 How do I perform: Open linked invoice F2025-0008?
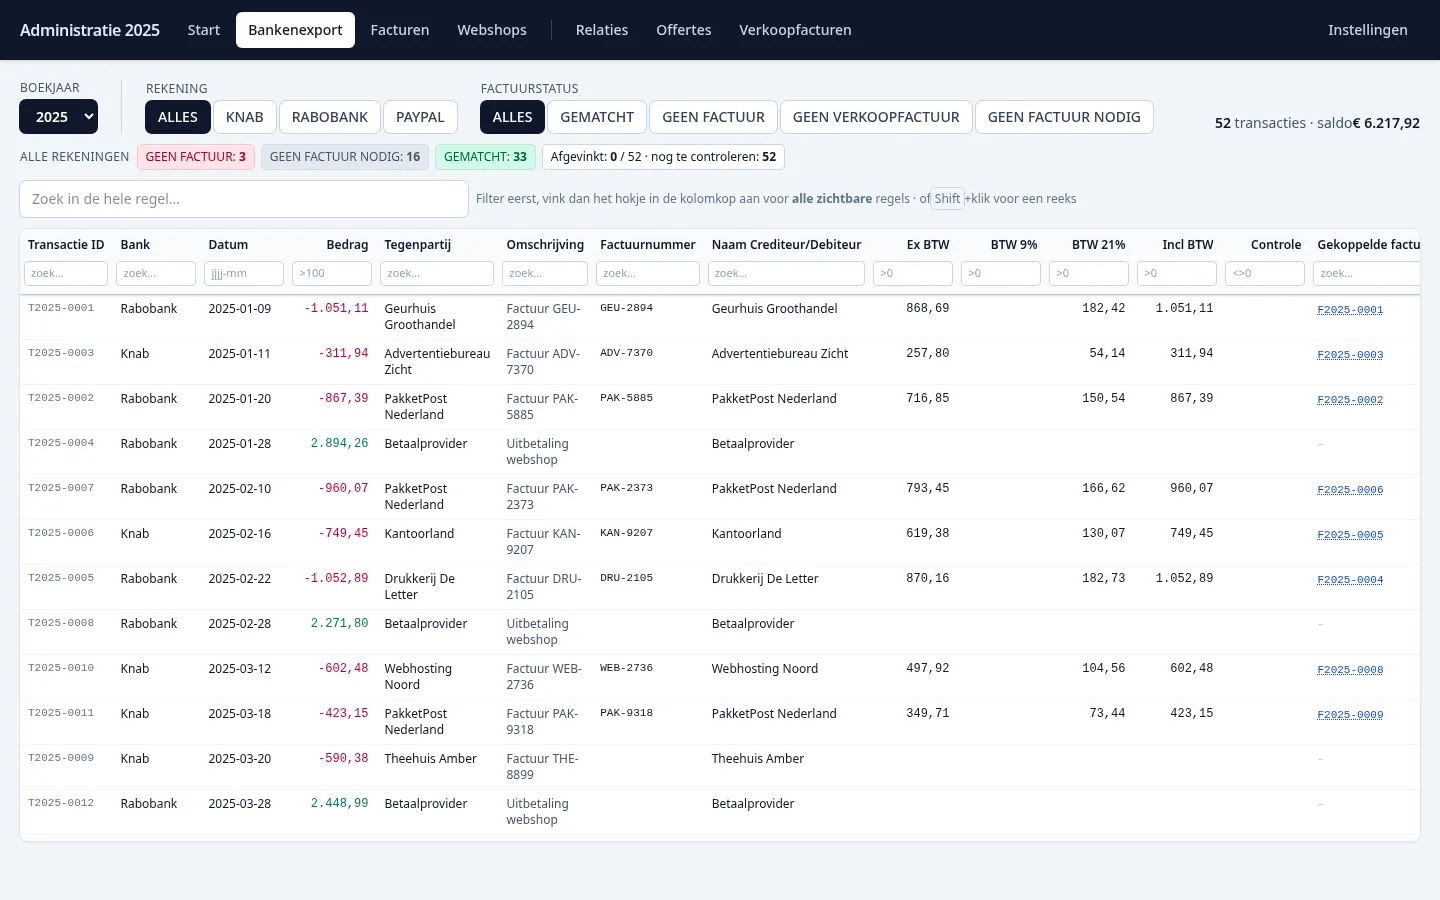click(x=1350, y=670)
